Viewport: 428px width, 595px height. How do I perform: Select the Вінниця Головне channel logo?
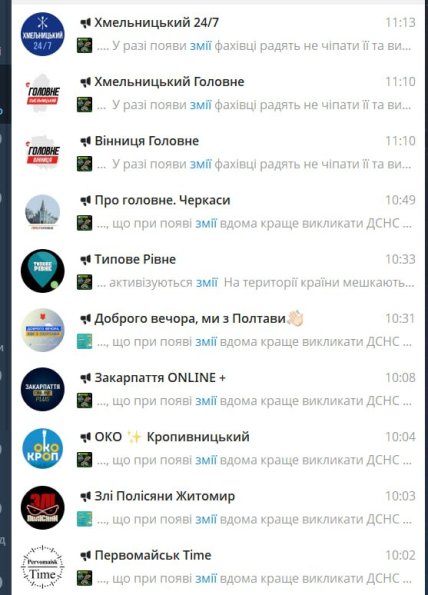click(42, 153)
